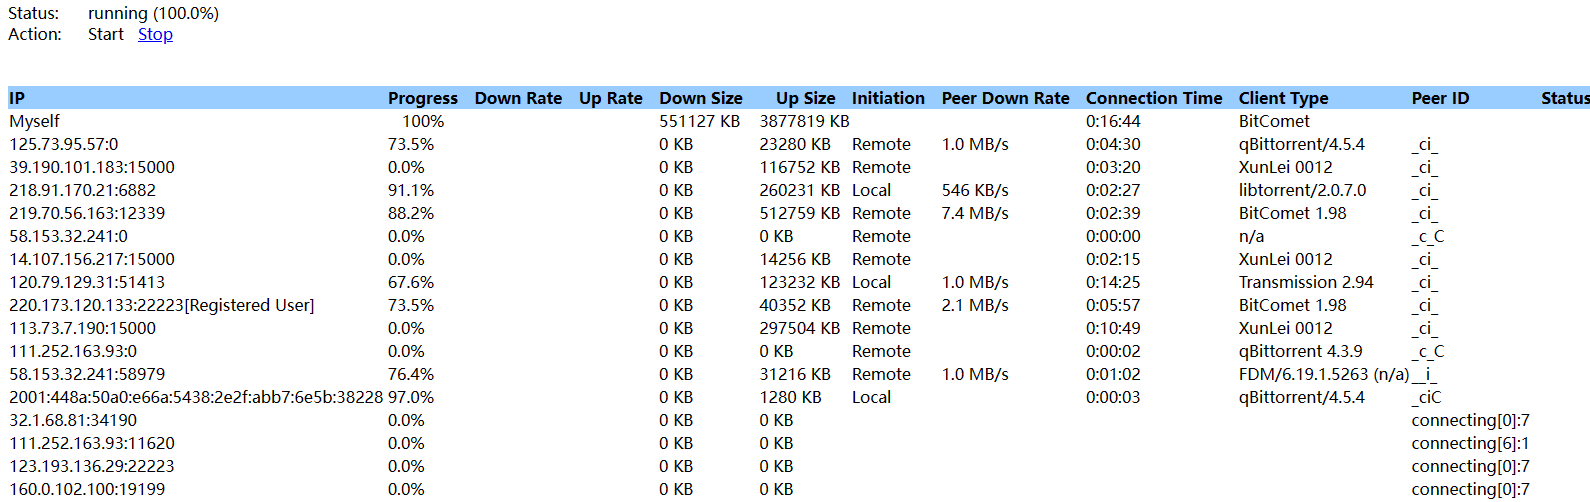Click the Up Rate column header

pyautogui.click(x=610, y=98)
